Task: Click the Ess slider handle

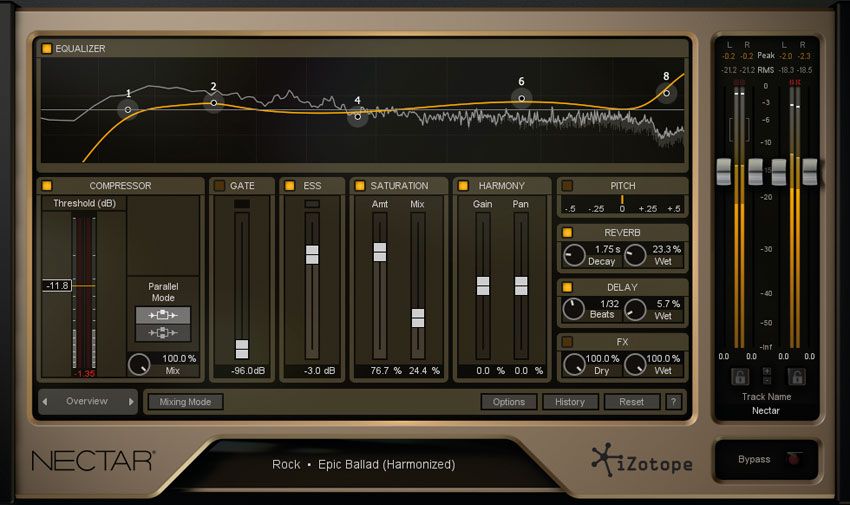Action: [x=312, y=255]
